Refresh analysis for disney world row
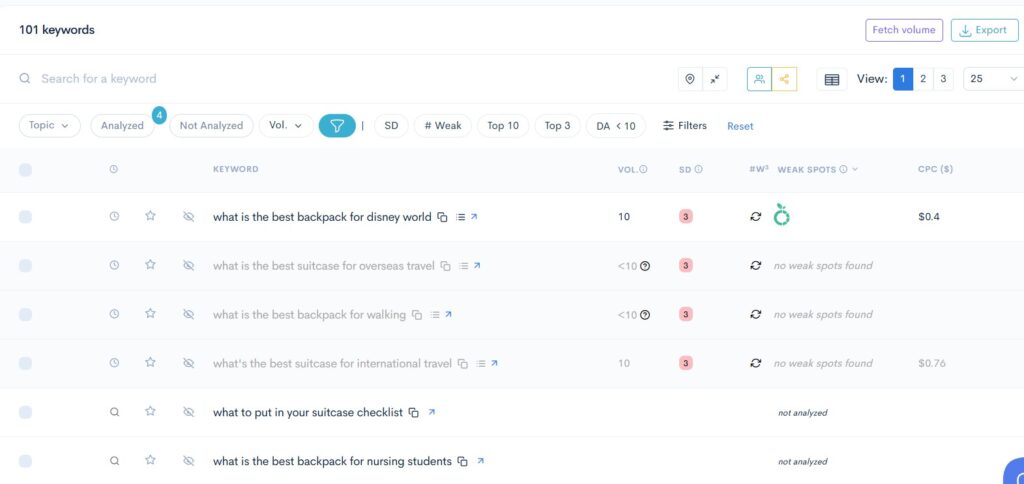This screenshot has height=484, width=1024. [756, 217]
